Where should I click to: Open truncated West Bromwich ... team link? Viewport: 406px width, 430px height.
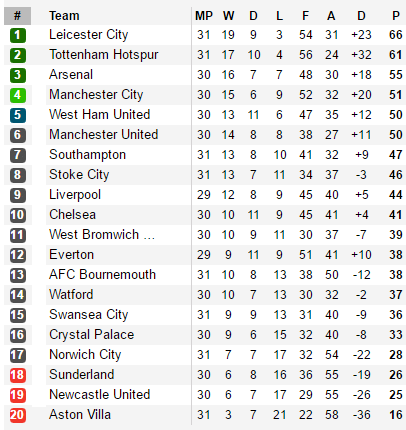coord(102,235)
